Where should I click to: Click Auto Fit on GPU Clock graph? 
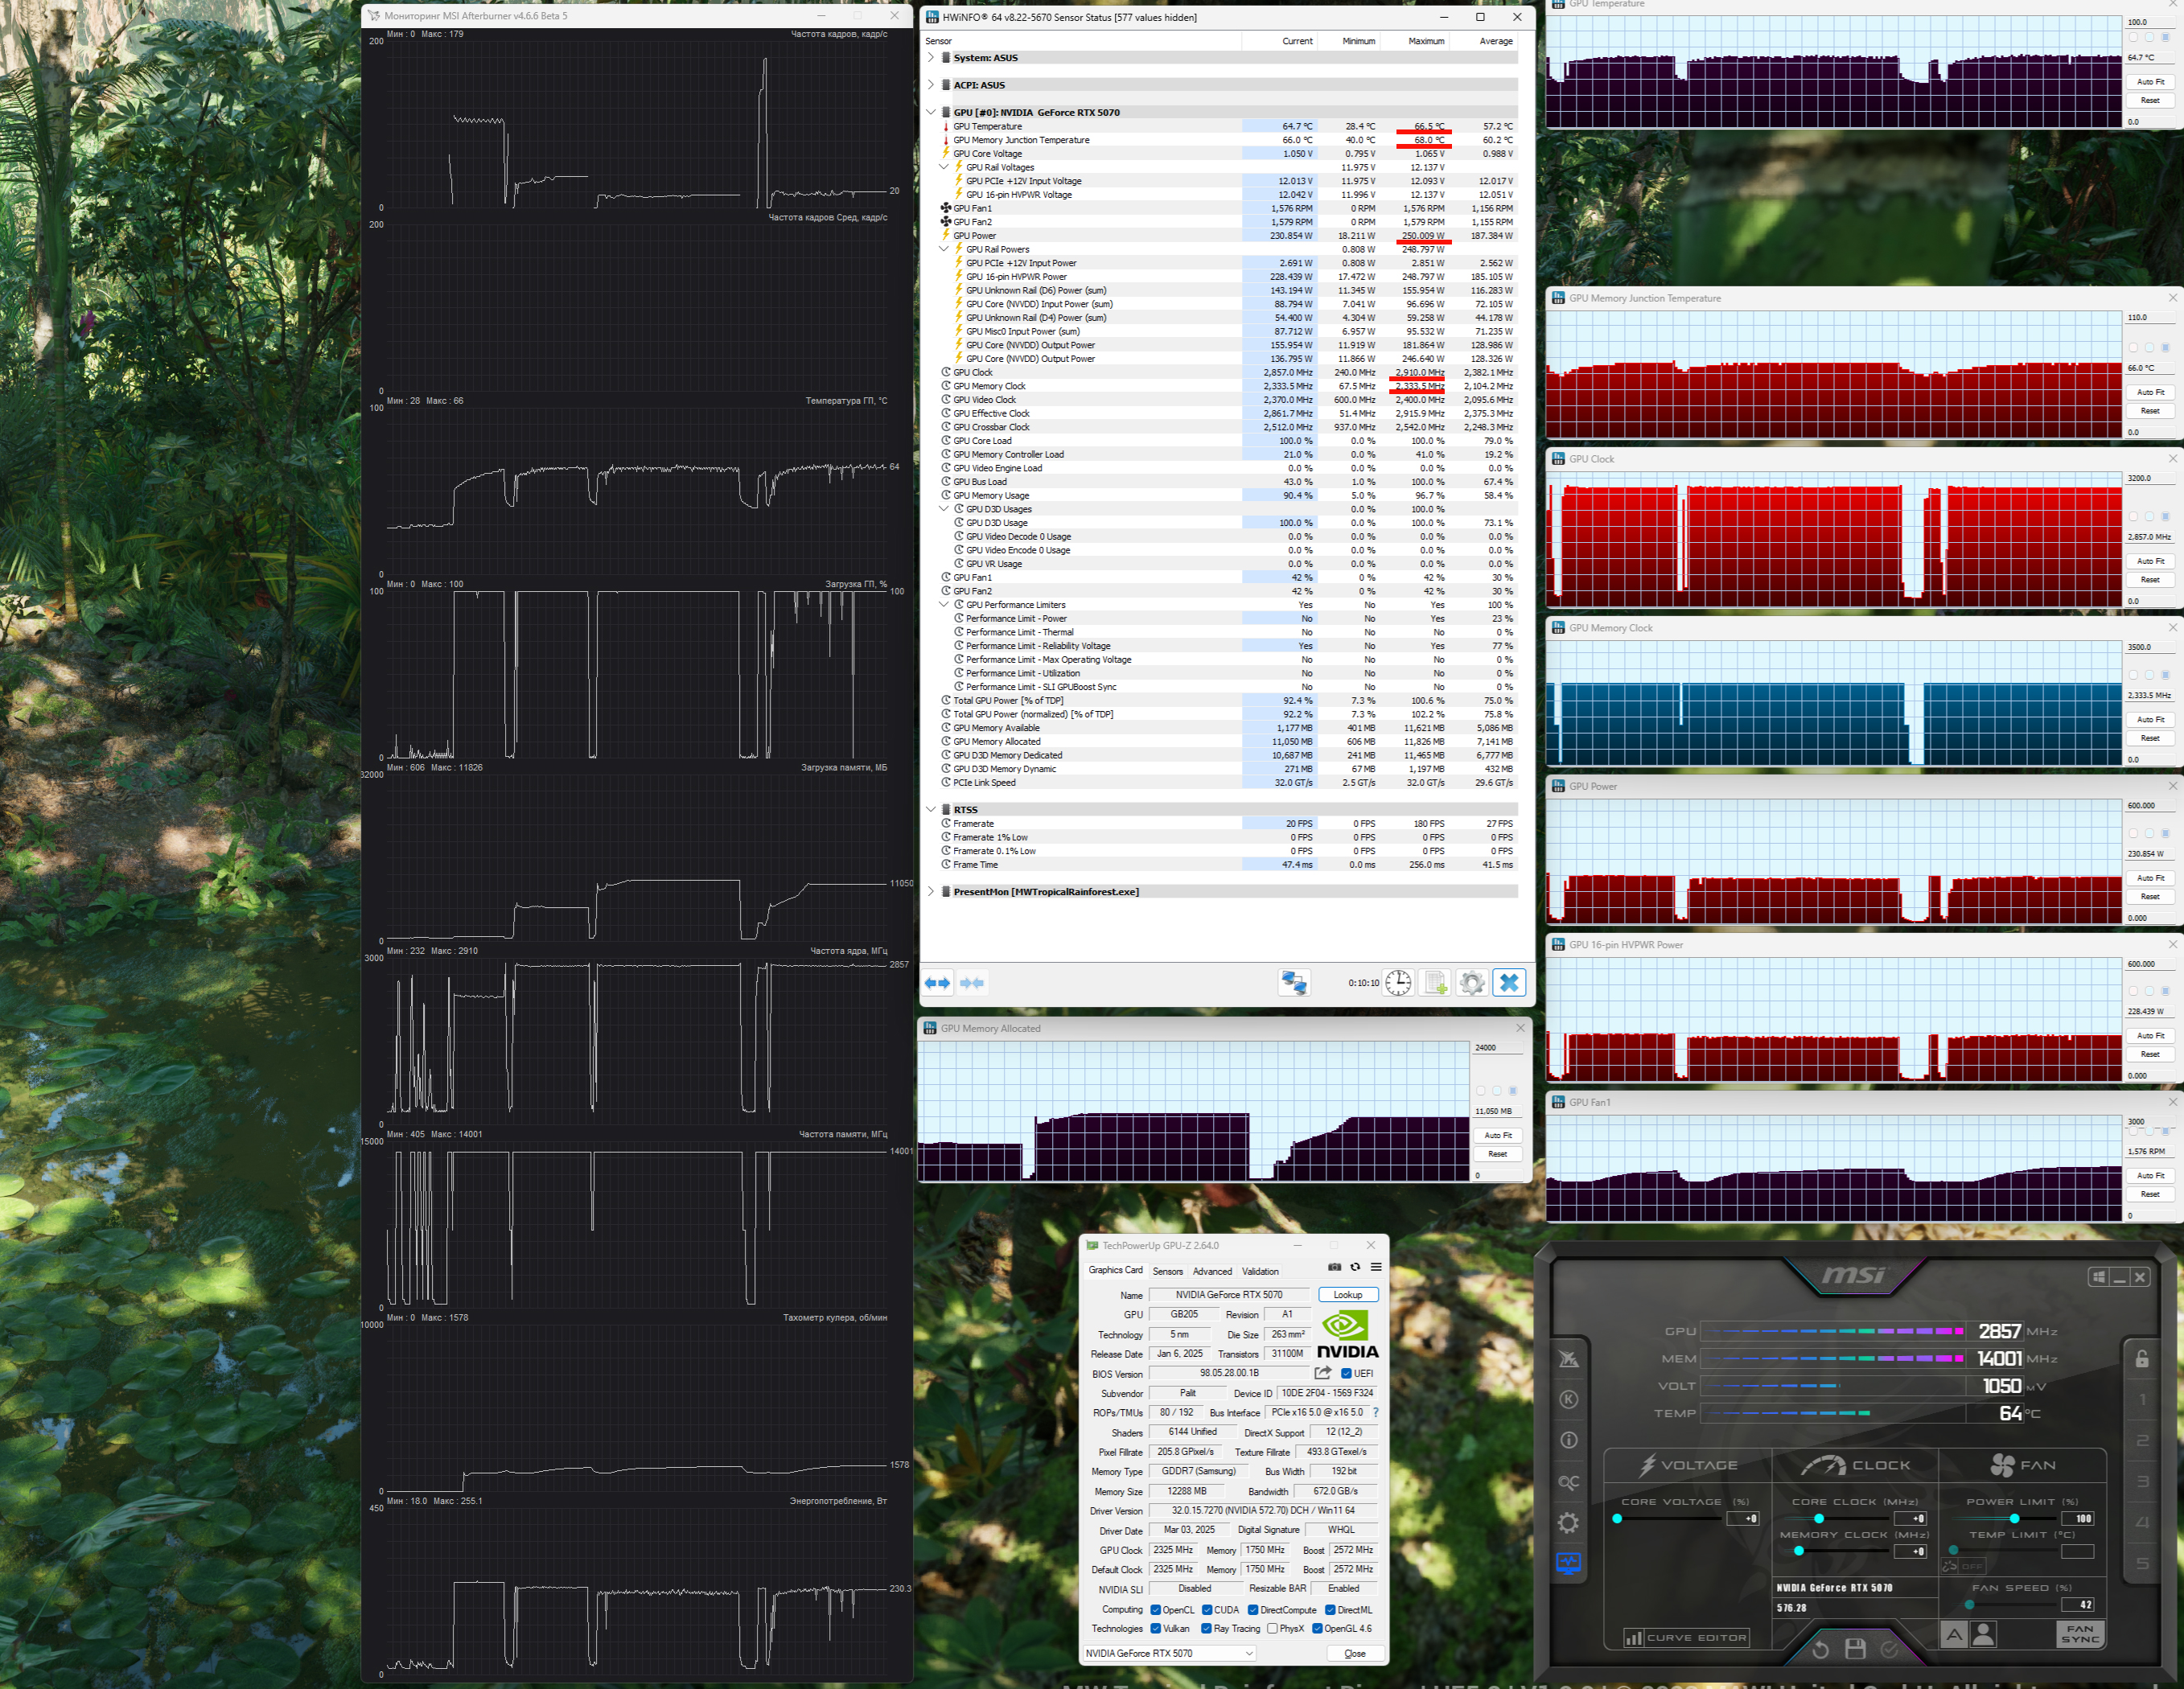point(2150,561)
